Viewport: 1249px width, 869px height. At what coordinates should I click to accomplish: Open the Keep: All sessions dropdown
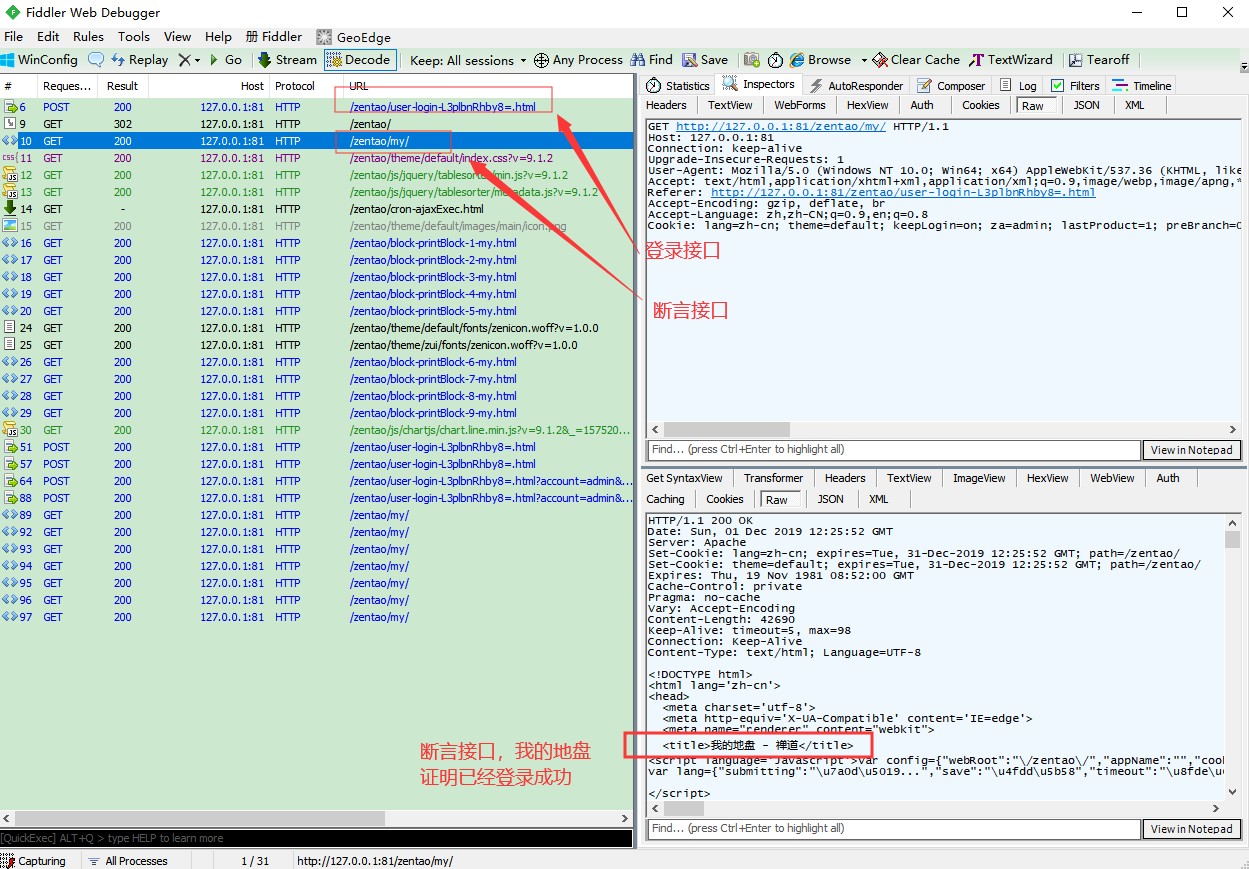click(468, 60)
